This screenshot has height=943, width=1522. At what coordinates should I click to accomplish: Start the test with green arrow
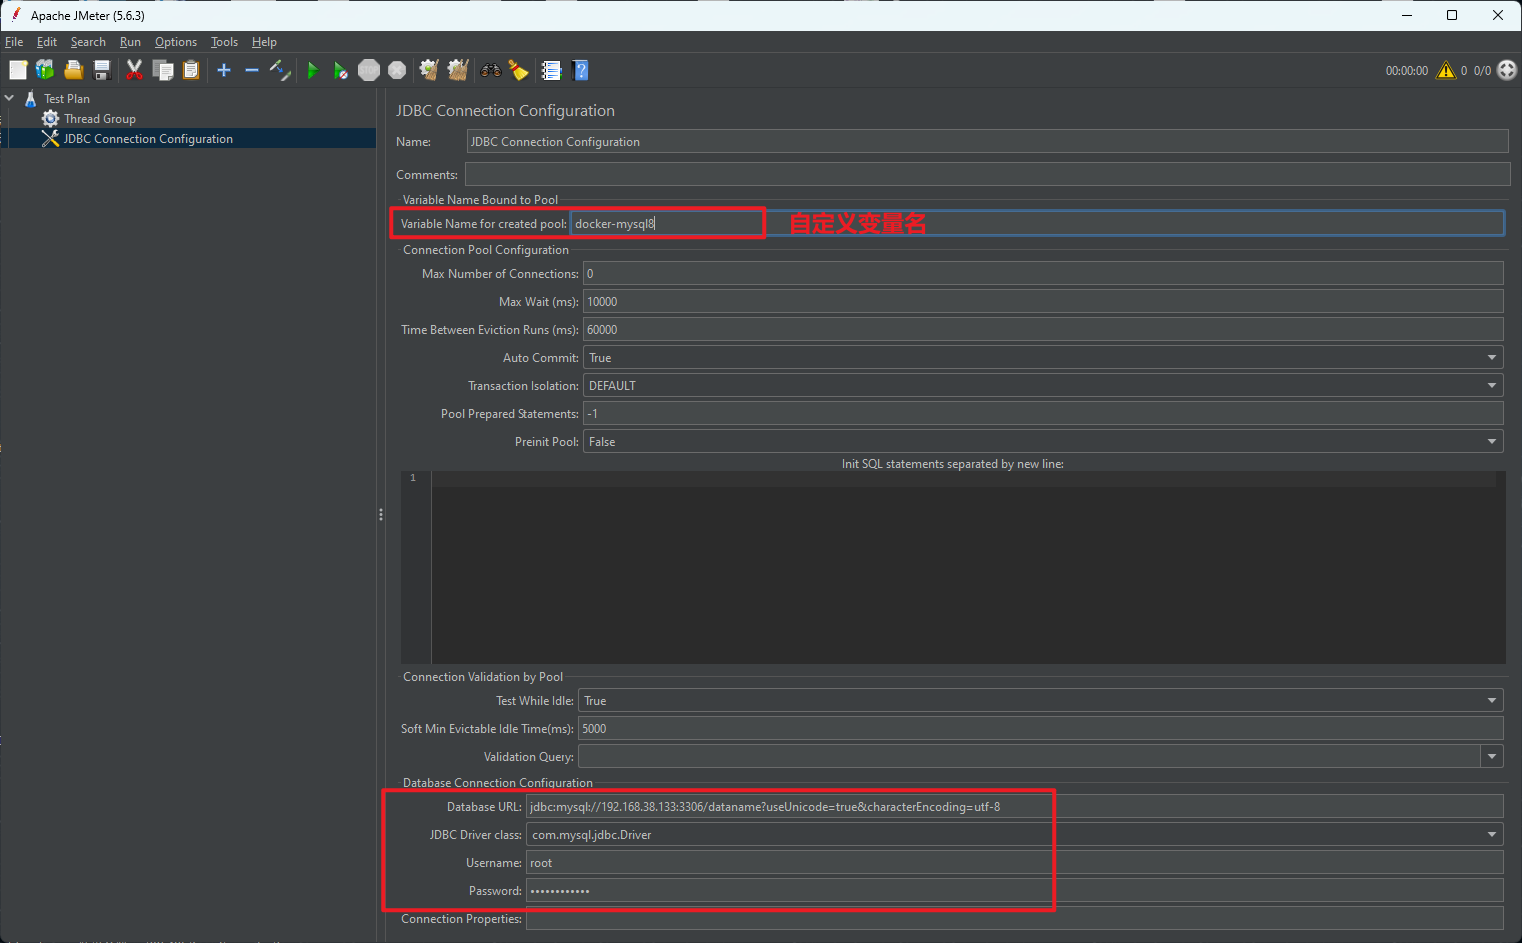pos(313,70)
